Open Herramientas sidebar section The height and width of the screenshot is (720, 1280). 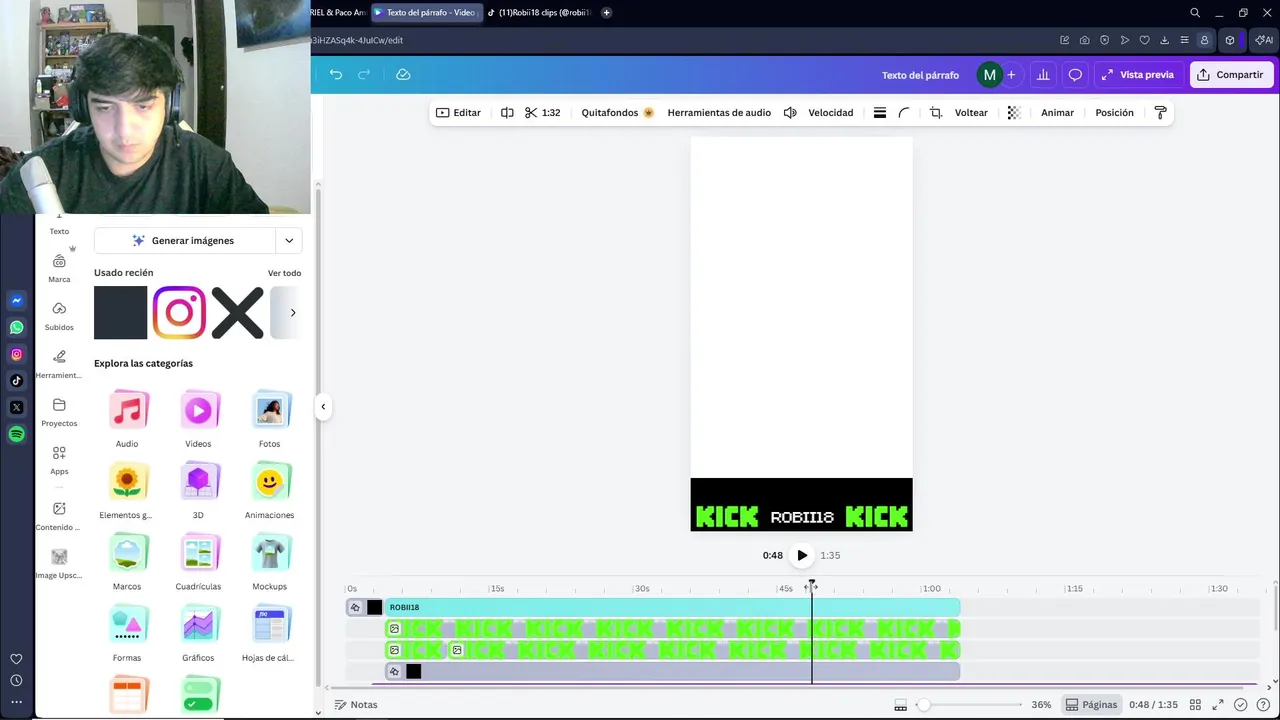(59, 364)
